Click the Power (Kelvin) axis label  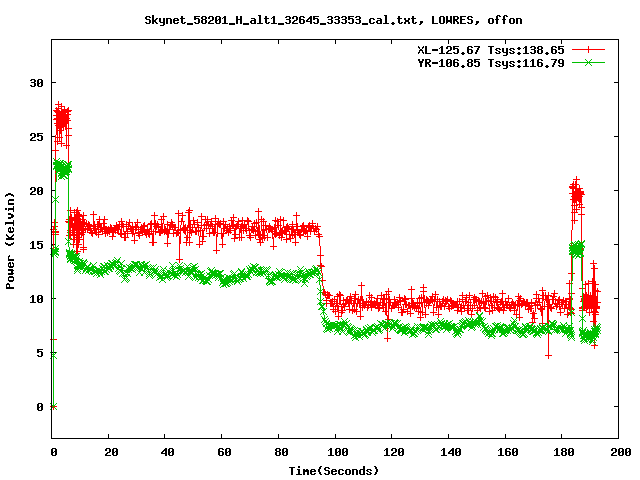click(10, 241)
